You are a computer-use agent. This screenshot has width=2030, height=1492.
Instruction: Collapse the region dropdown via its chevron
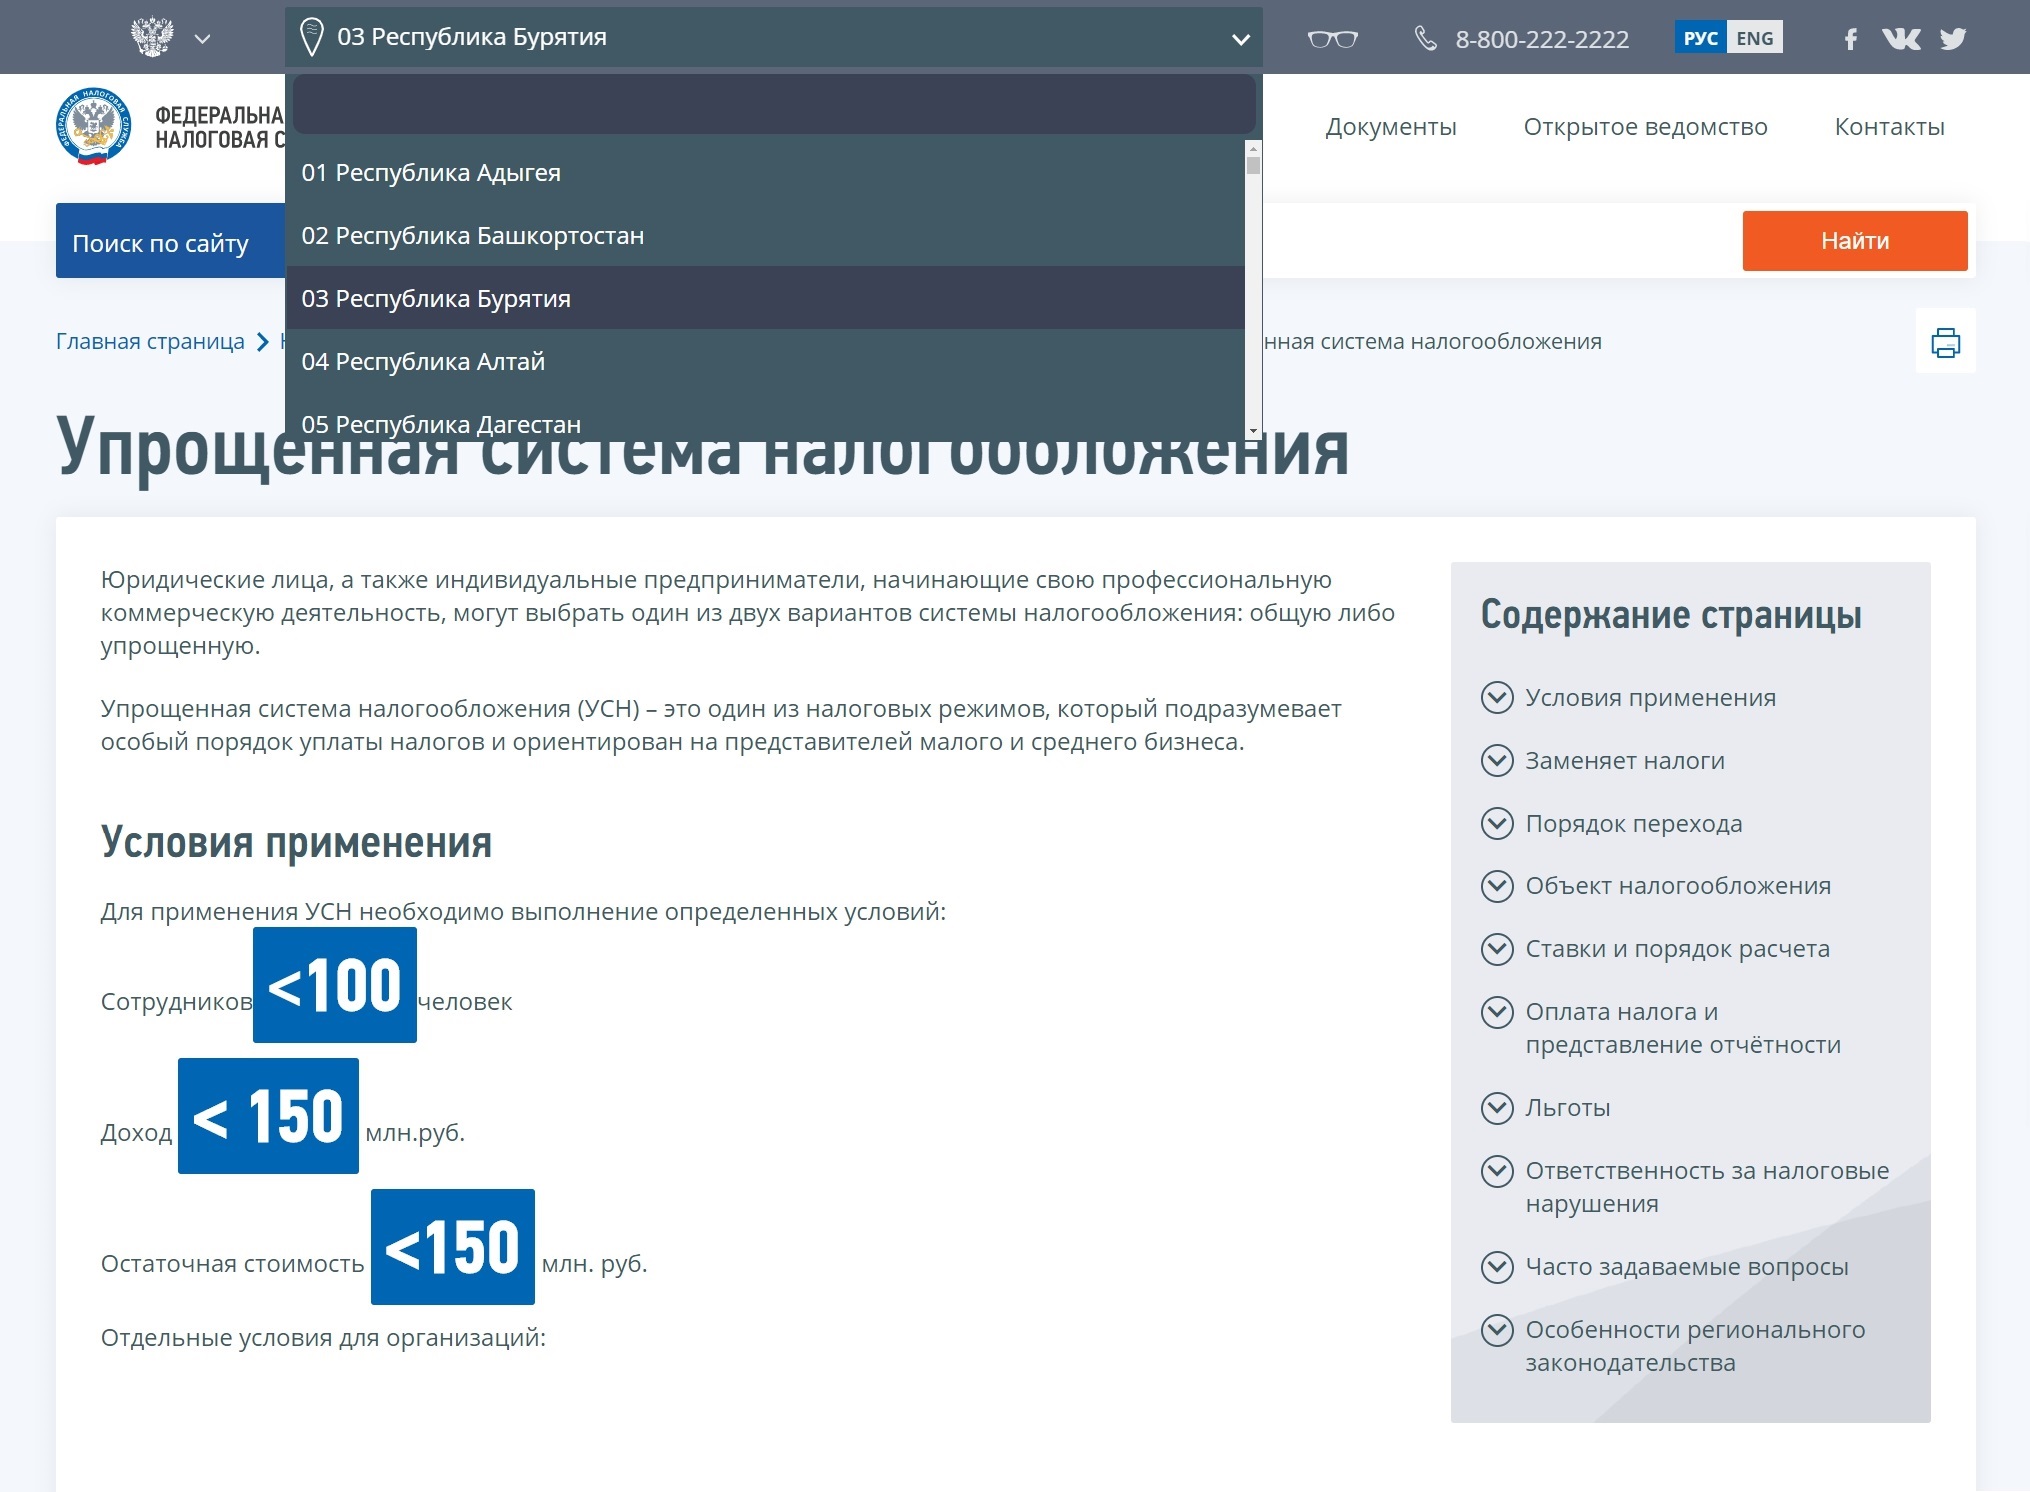[1240, 40]
